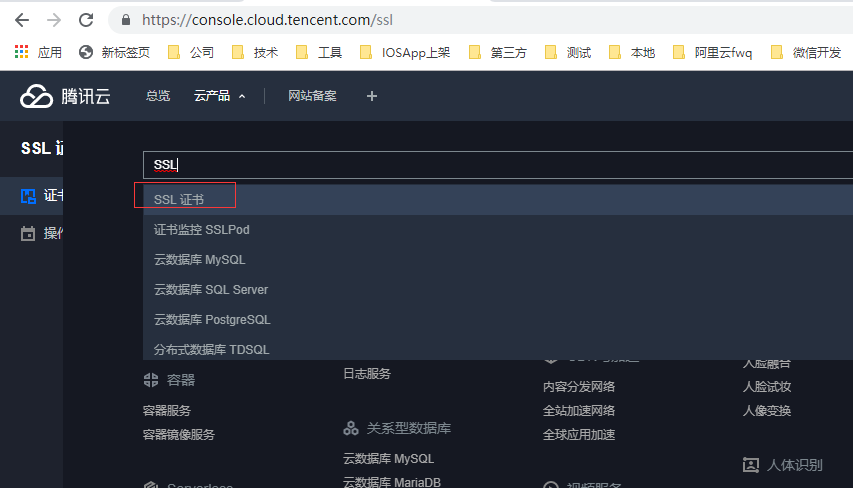This screenshot has height=488, width=853.
Task: Open 容器镜像服务 product link
Action: pyautogui.click(x=178, y=435)
